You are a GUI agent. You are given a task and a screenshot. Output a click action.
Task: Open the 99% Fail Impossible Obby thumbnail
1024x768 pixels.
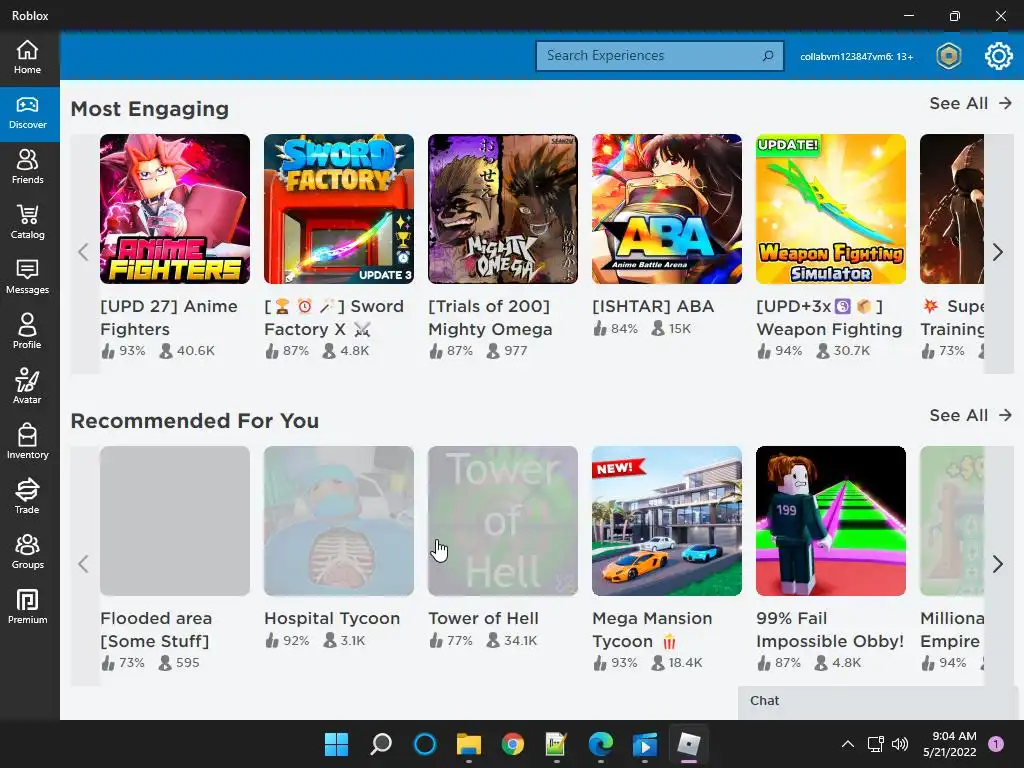(x=831, y=521)
